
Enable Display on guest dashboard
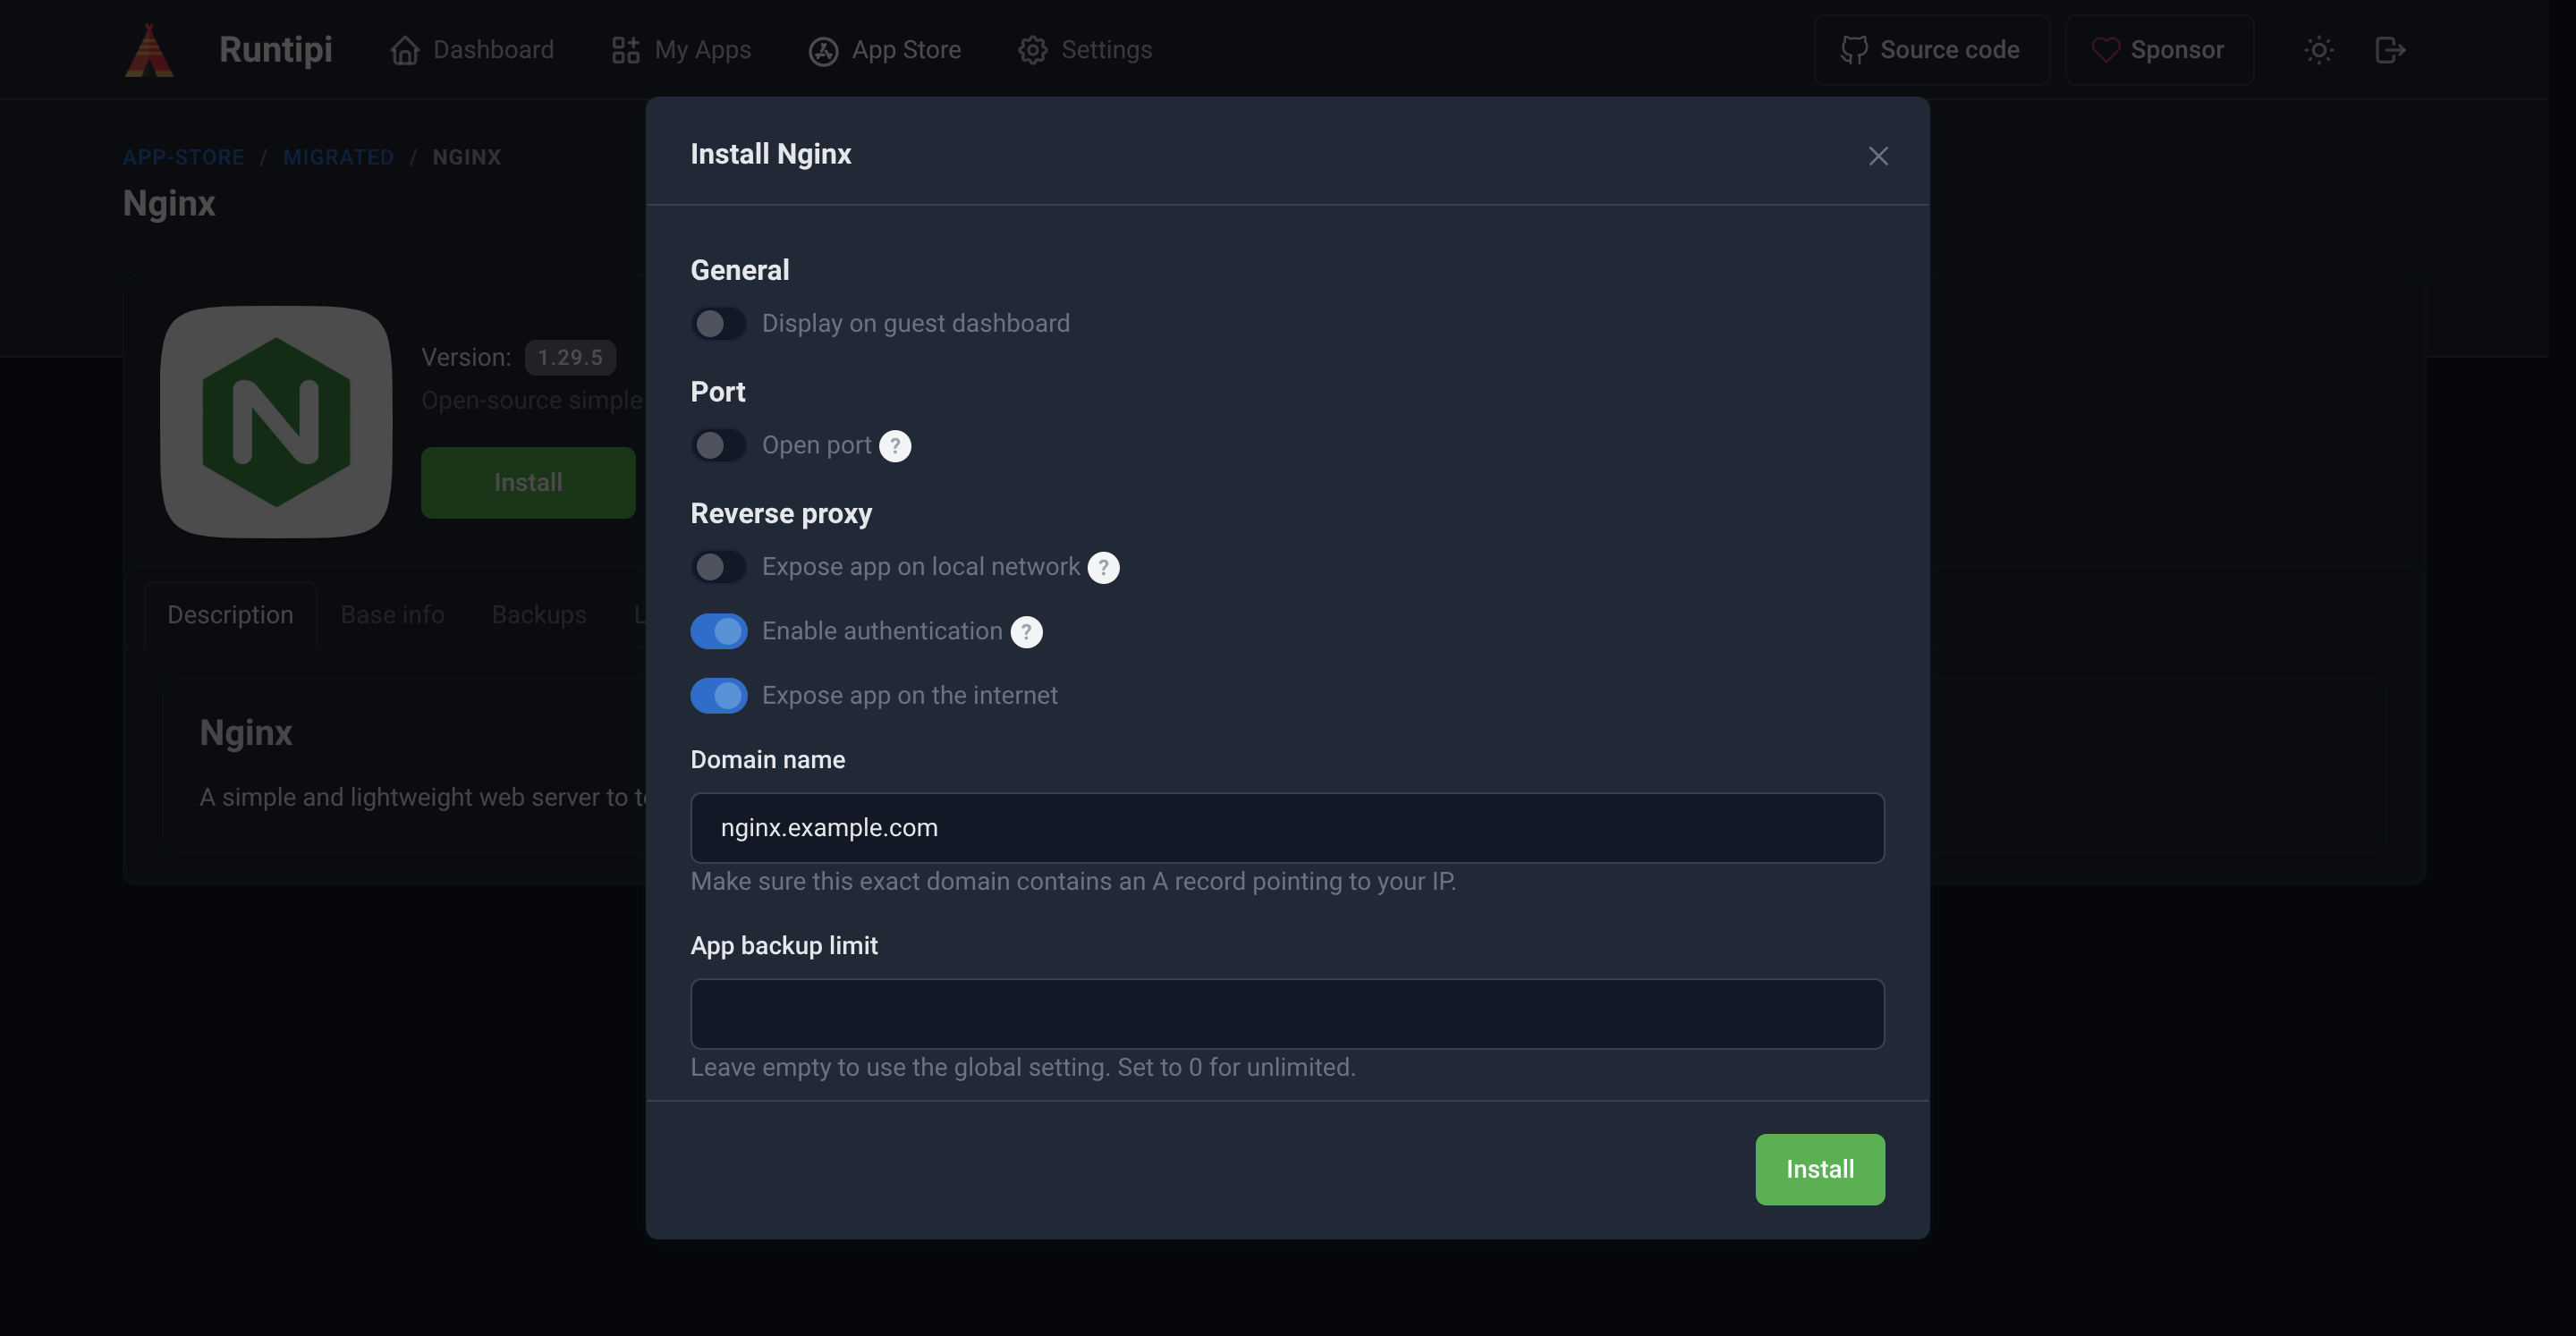click(x=718, y=323)
